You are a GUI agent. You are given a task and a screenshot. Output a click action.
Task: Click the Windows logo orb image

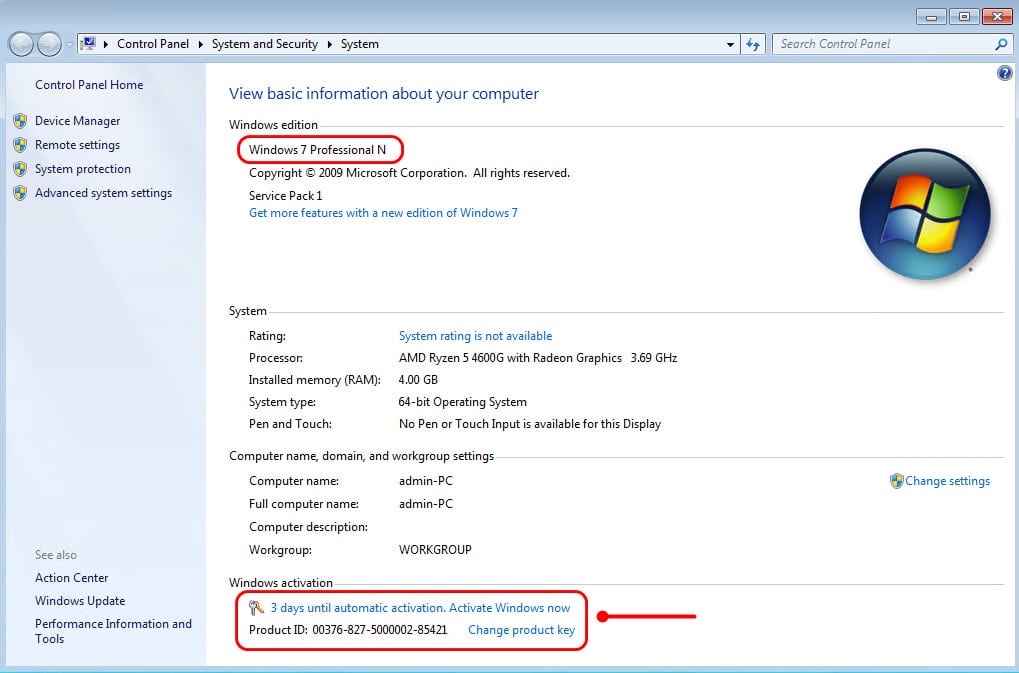coord(924,214)
